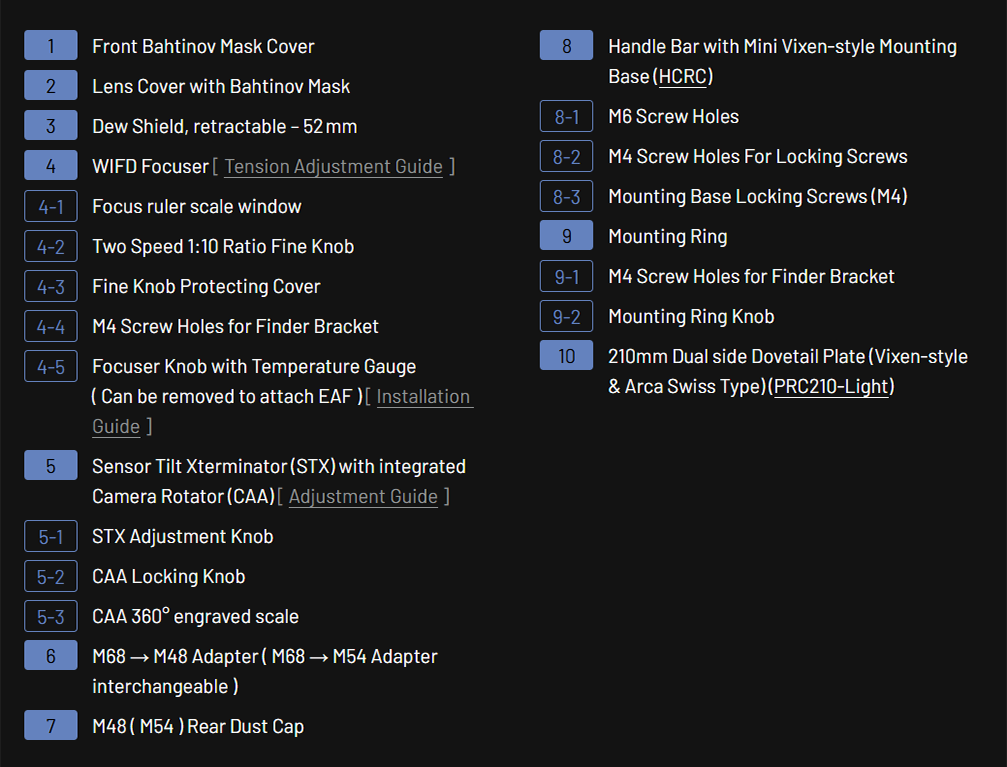This screenshot has width=1007, height=767.
Task: Click the 9-2 Mounting Ring Knob badge
Action: [566, 316]
